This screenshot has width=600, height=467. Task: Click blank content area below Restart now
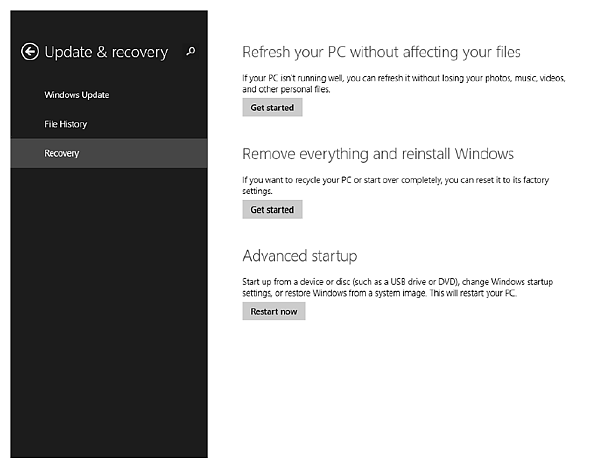coord(400,390)
